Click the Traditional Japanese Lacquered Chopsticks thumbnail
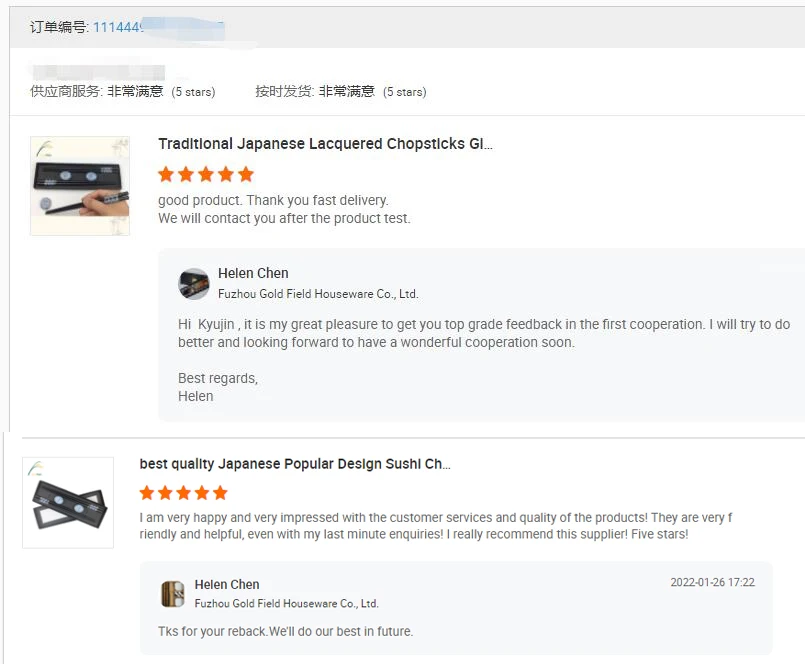Screen dimensions: 805x664 tap(80, 186)
